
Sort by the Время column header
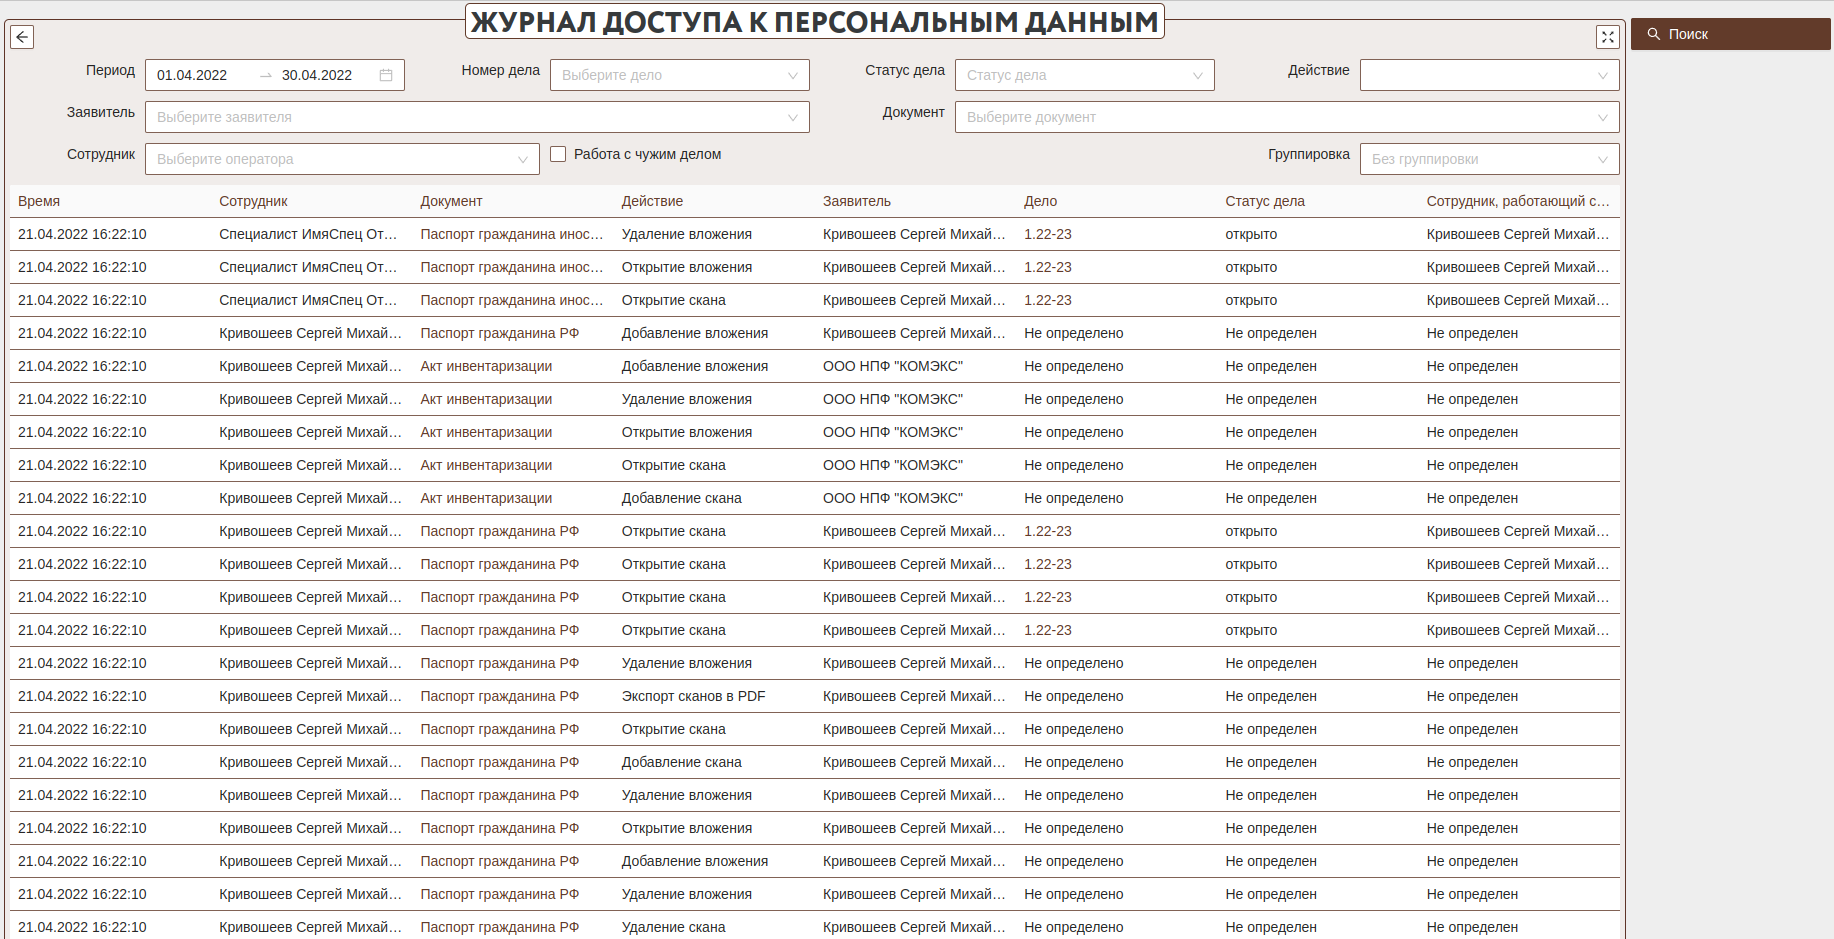click(x=39, y=201)
